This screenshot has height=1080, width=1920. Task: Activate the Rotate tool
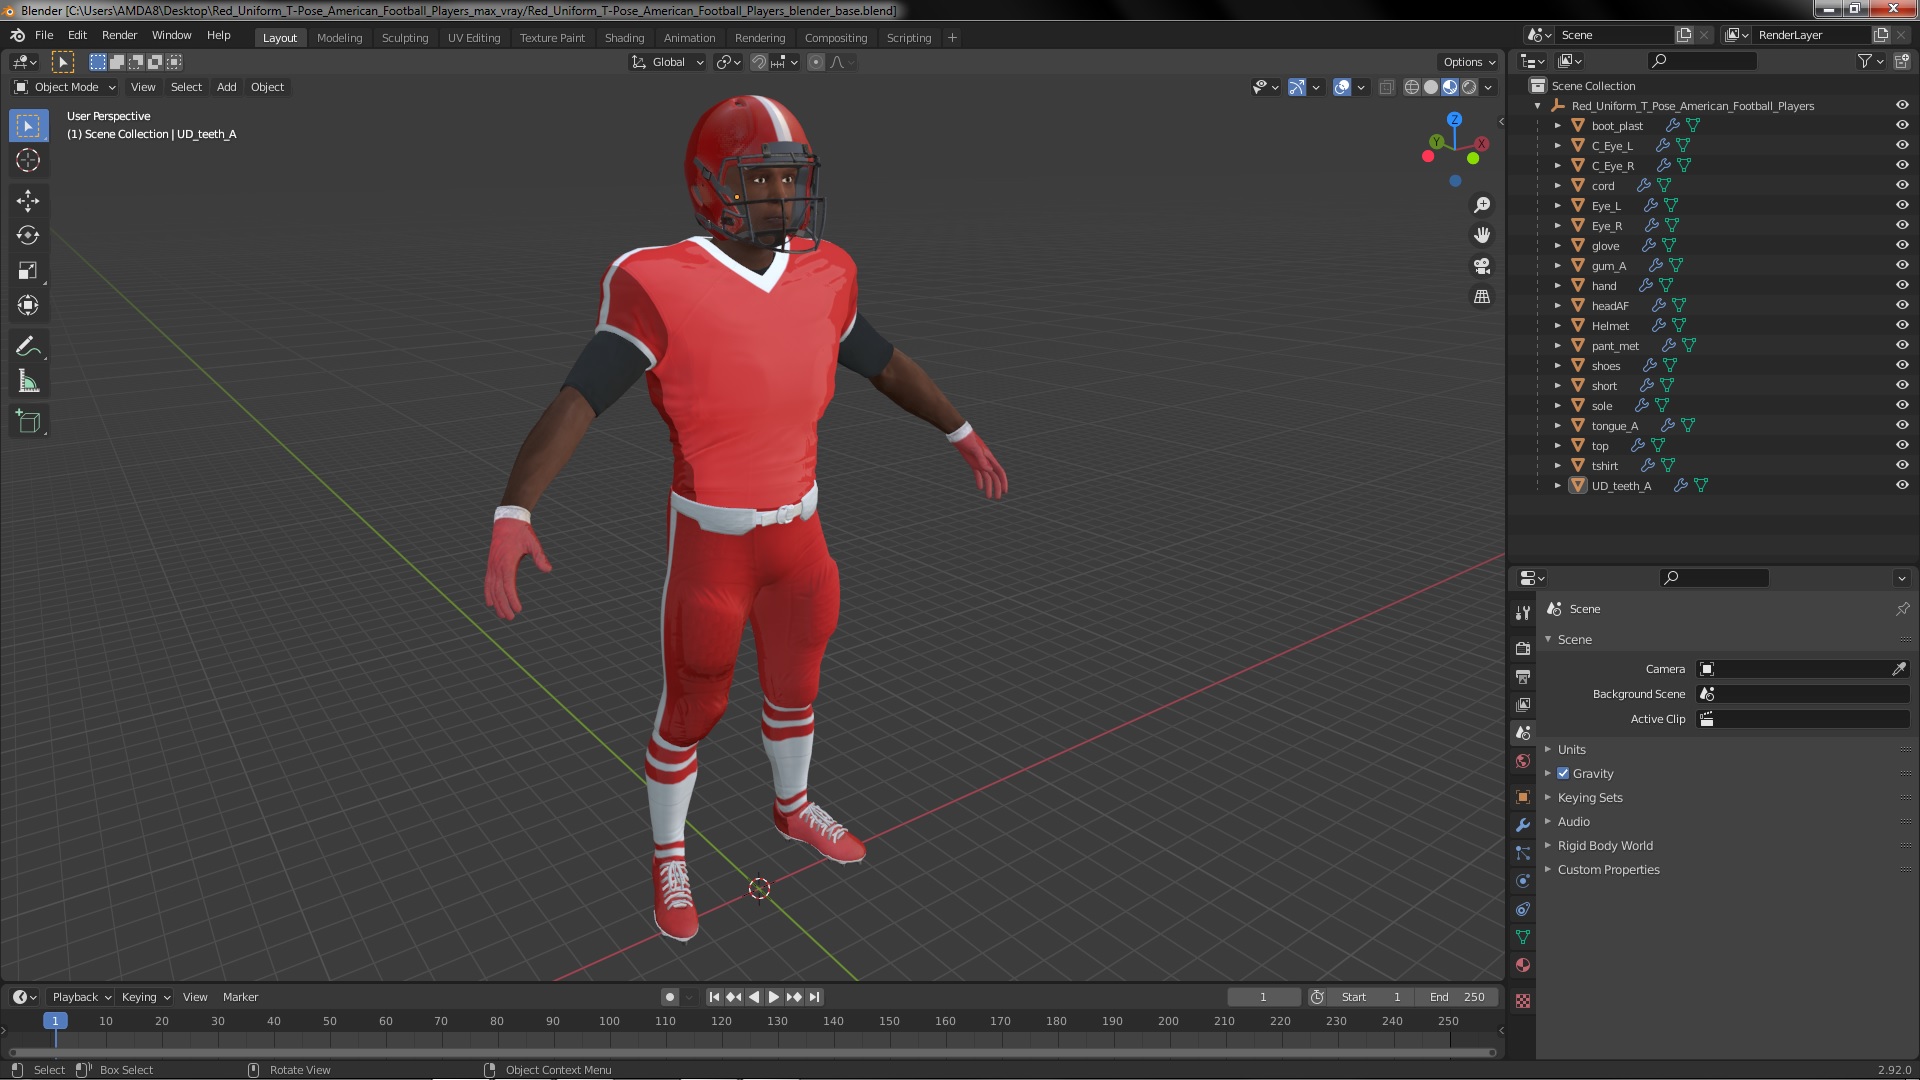point(28,236)
